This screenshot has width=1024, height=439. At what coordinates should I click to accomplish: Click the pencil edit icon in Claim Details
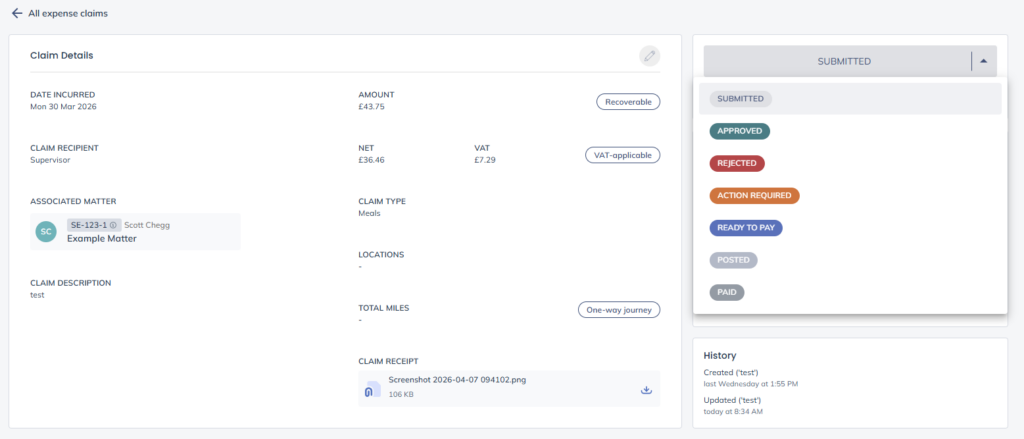[650, 56]
